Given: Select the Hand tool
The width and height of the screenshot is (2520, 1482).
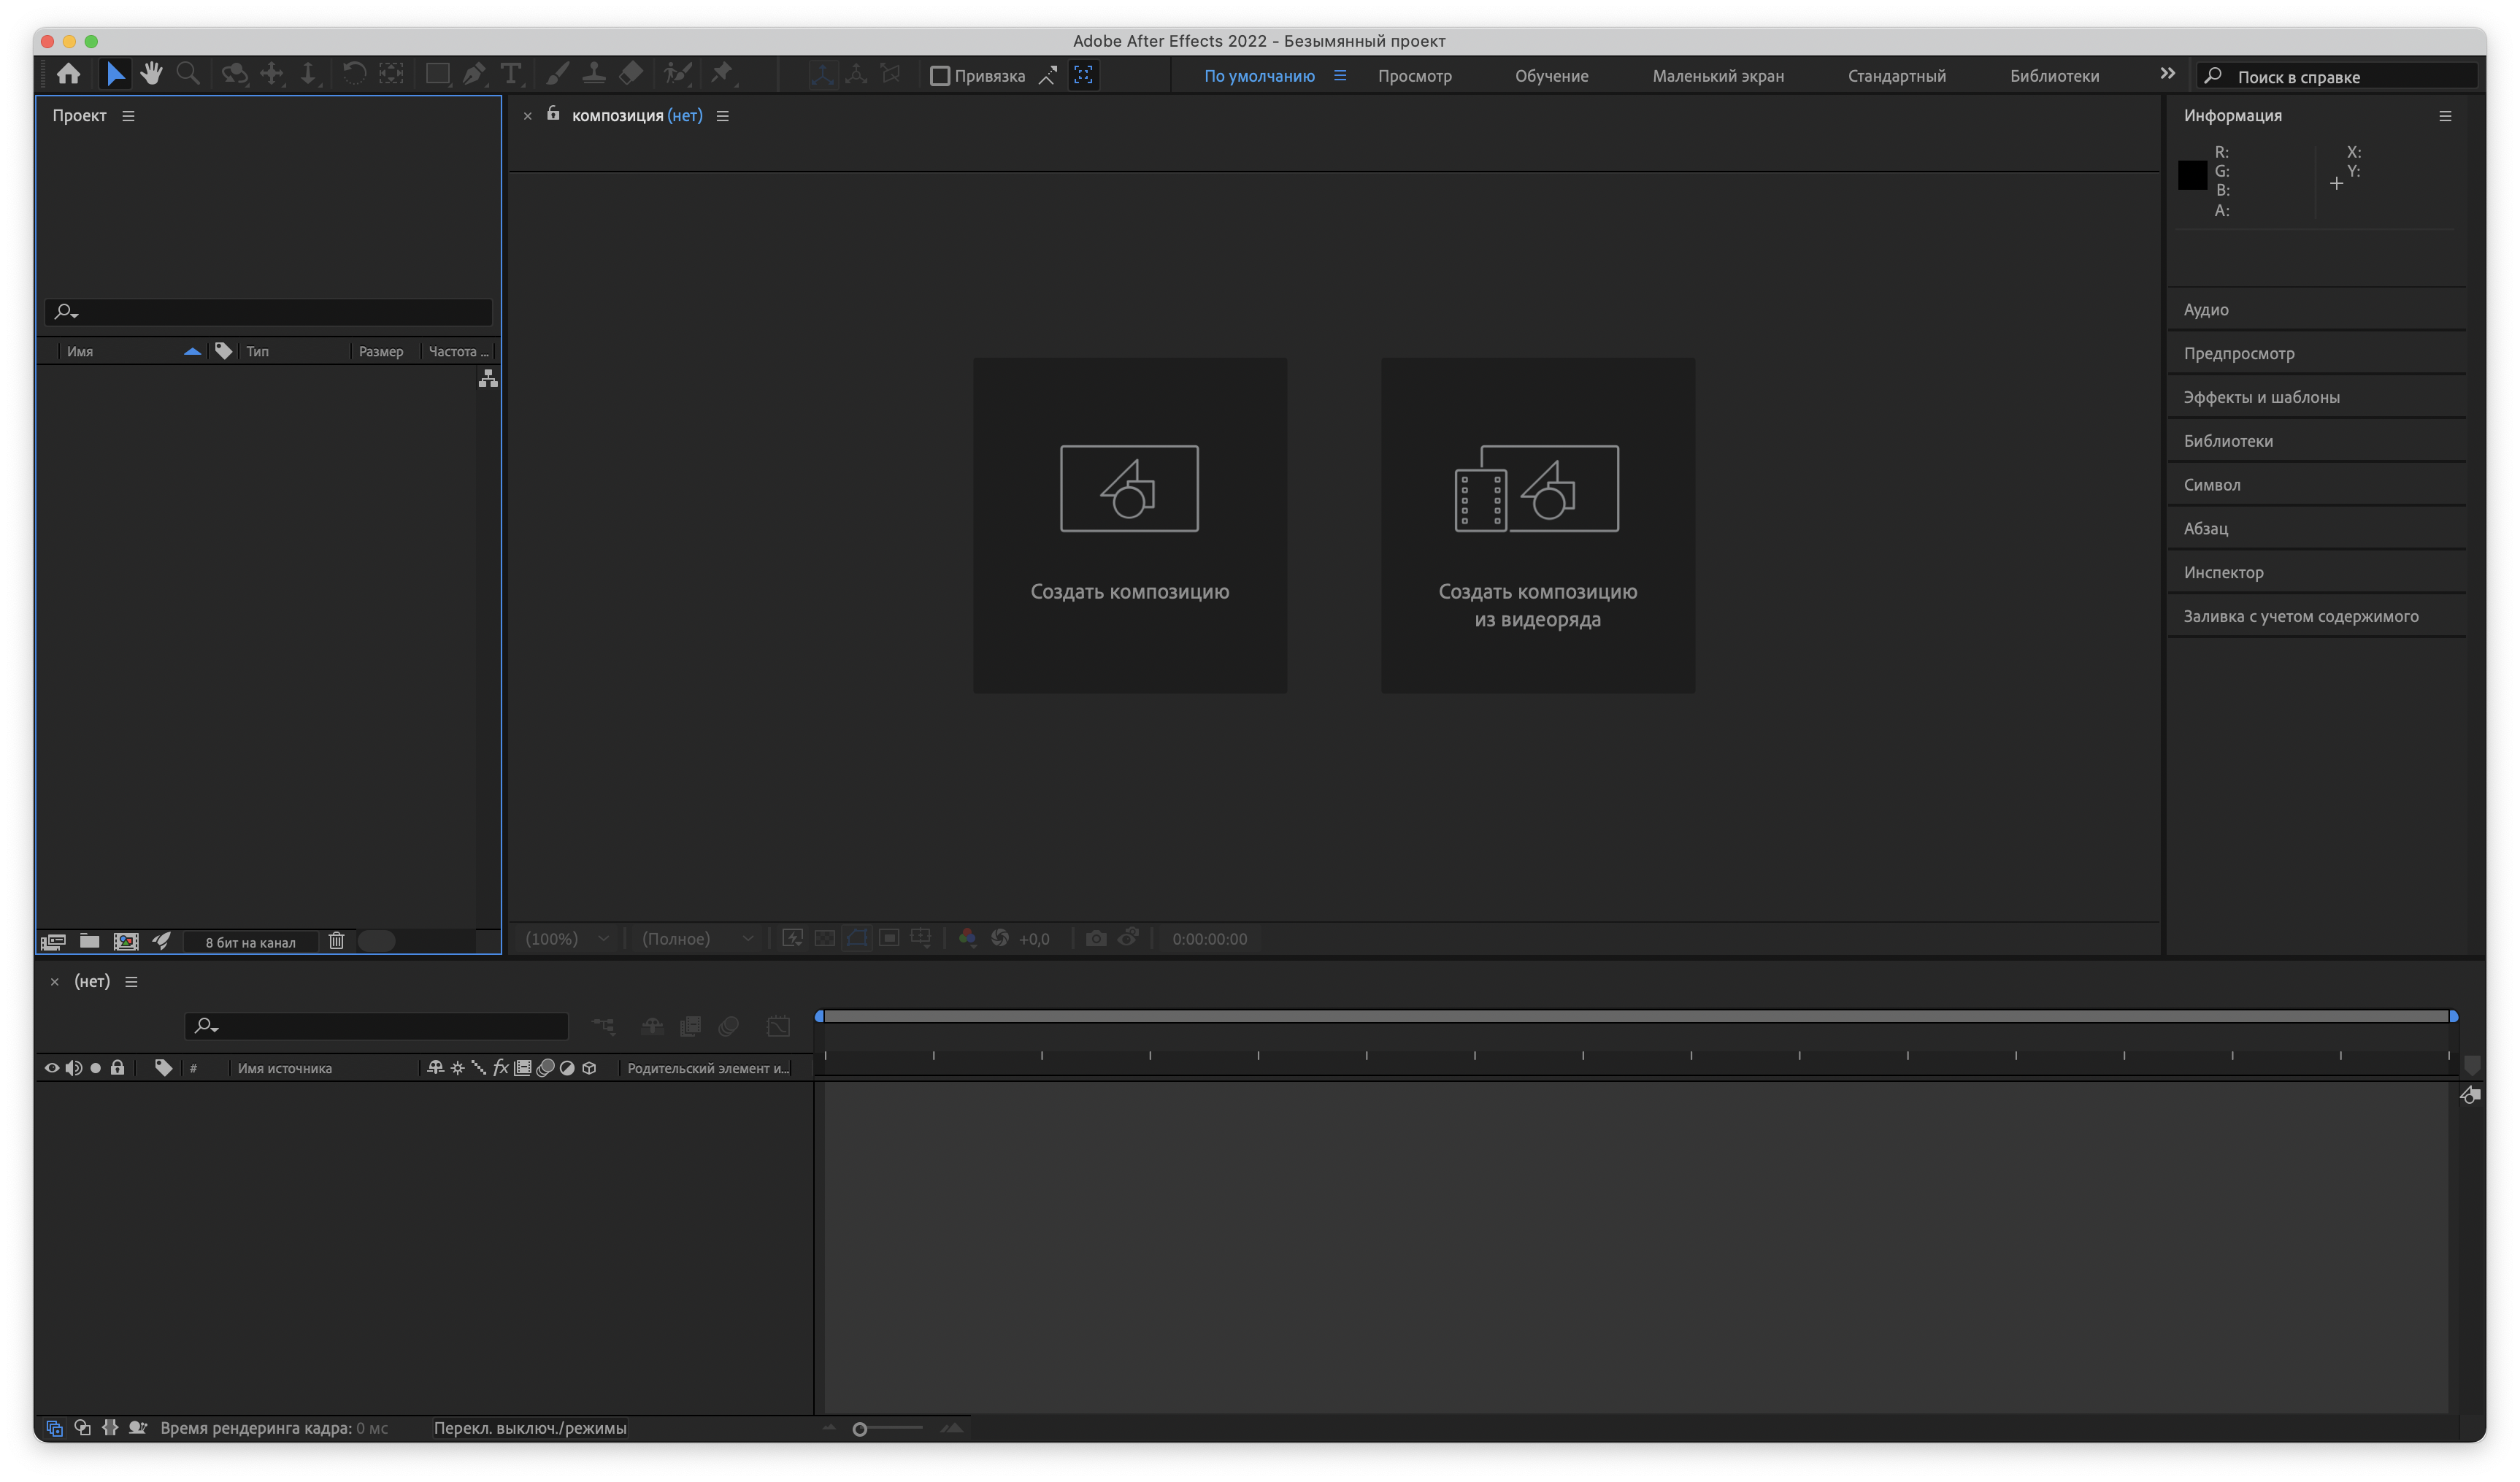Looking at the screenshot, I should [151, 74].
